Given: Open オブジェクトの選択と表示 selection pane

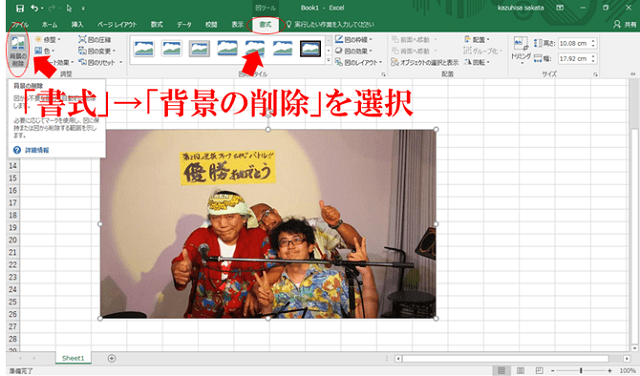Looking at the screenshot, I should pos(425,62).
